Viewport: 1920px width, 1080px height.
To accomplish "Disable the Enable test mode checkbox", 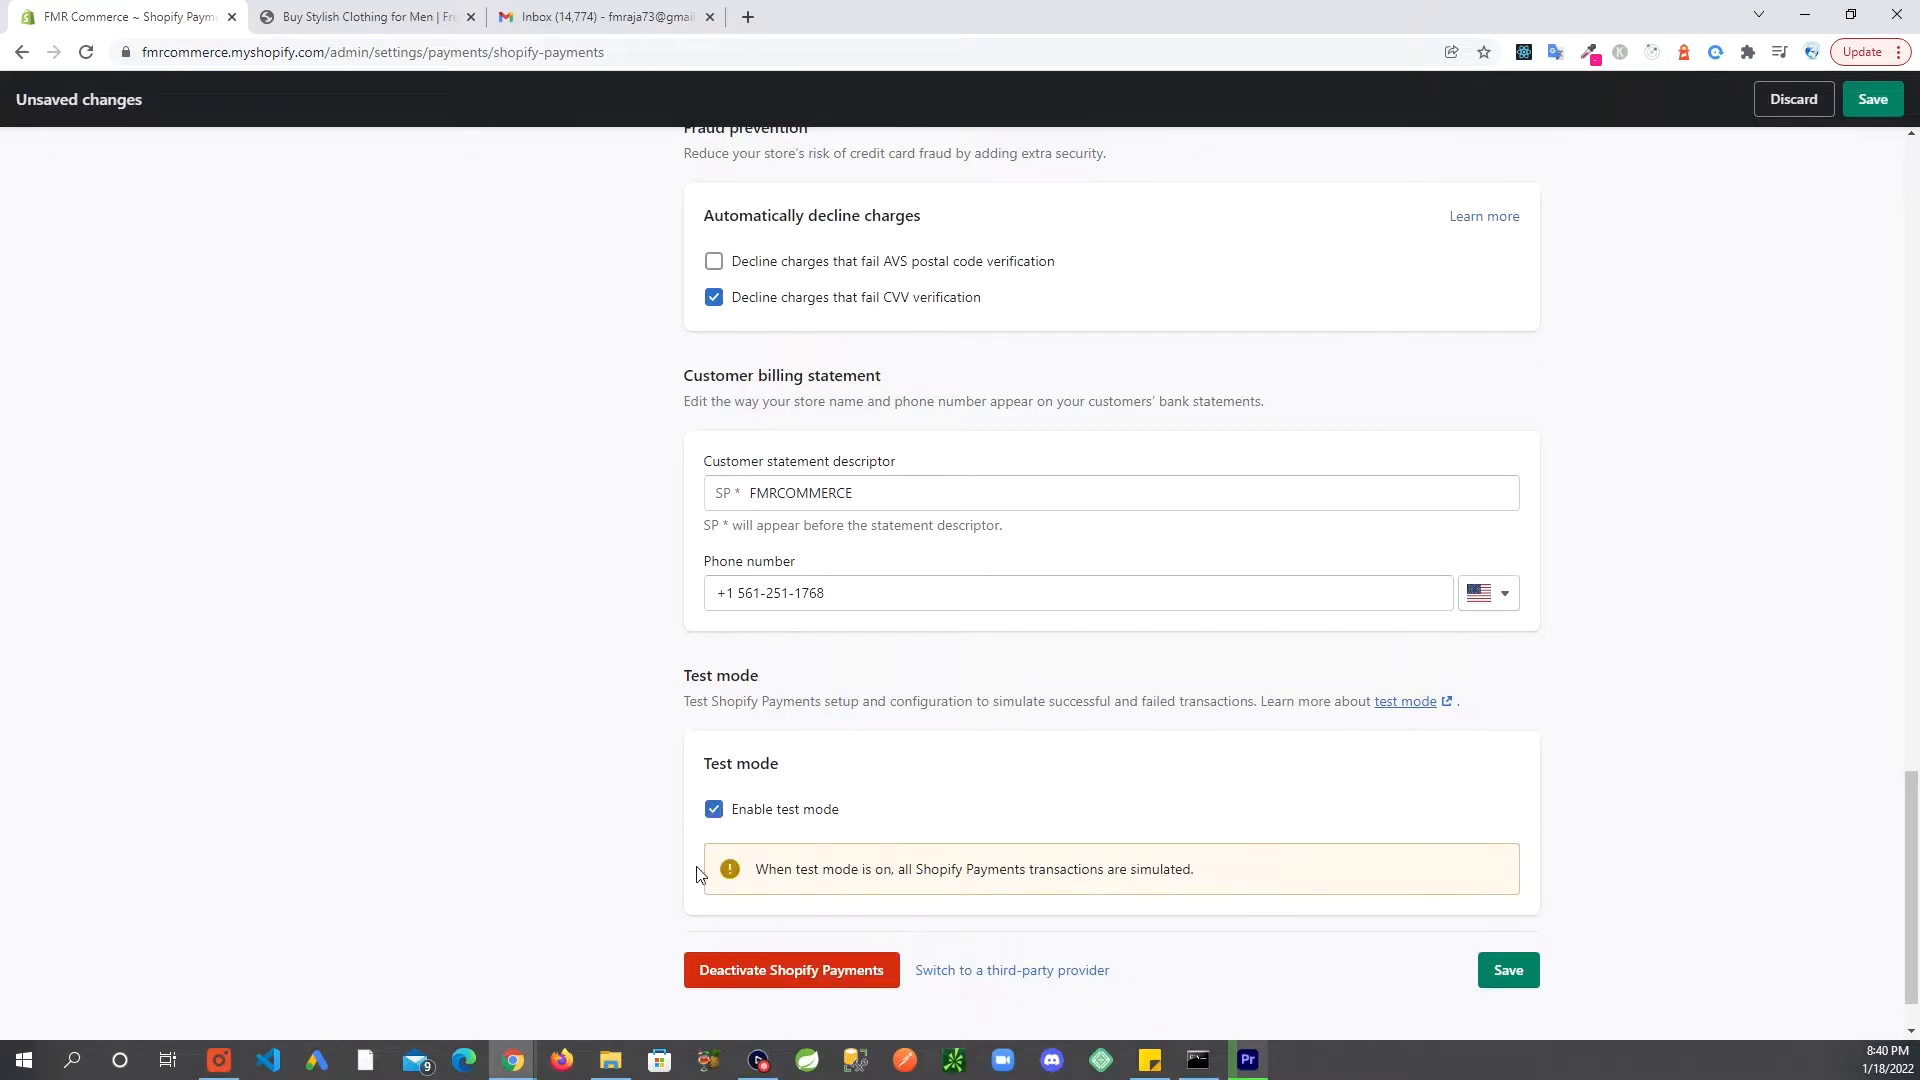I will click(x=713, y=809).
